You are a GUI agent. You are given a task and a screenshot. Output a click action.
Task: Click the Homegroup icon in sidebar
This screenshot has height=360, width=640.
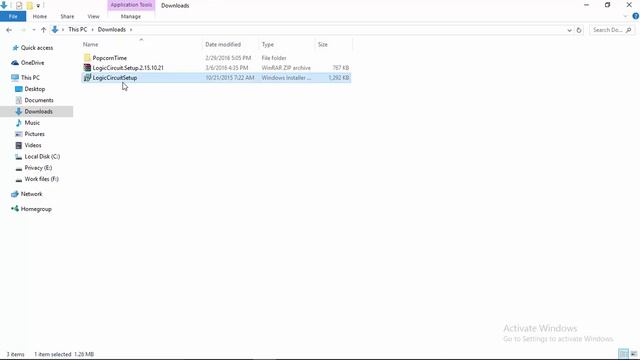click(x=15, y=209)
